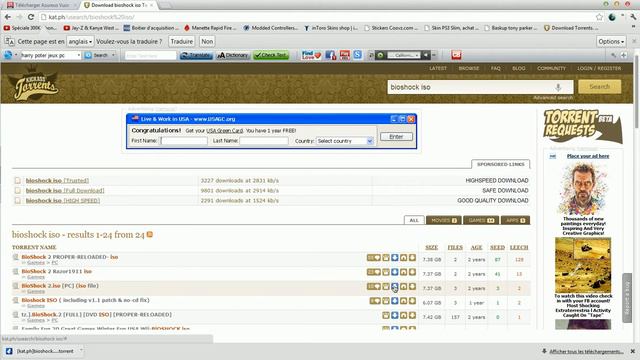Open downloaded torrent file options arrow
This screenshot has width=640, height=360.
click(81, 351)
